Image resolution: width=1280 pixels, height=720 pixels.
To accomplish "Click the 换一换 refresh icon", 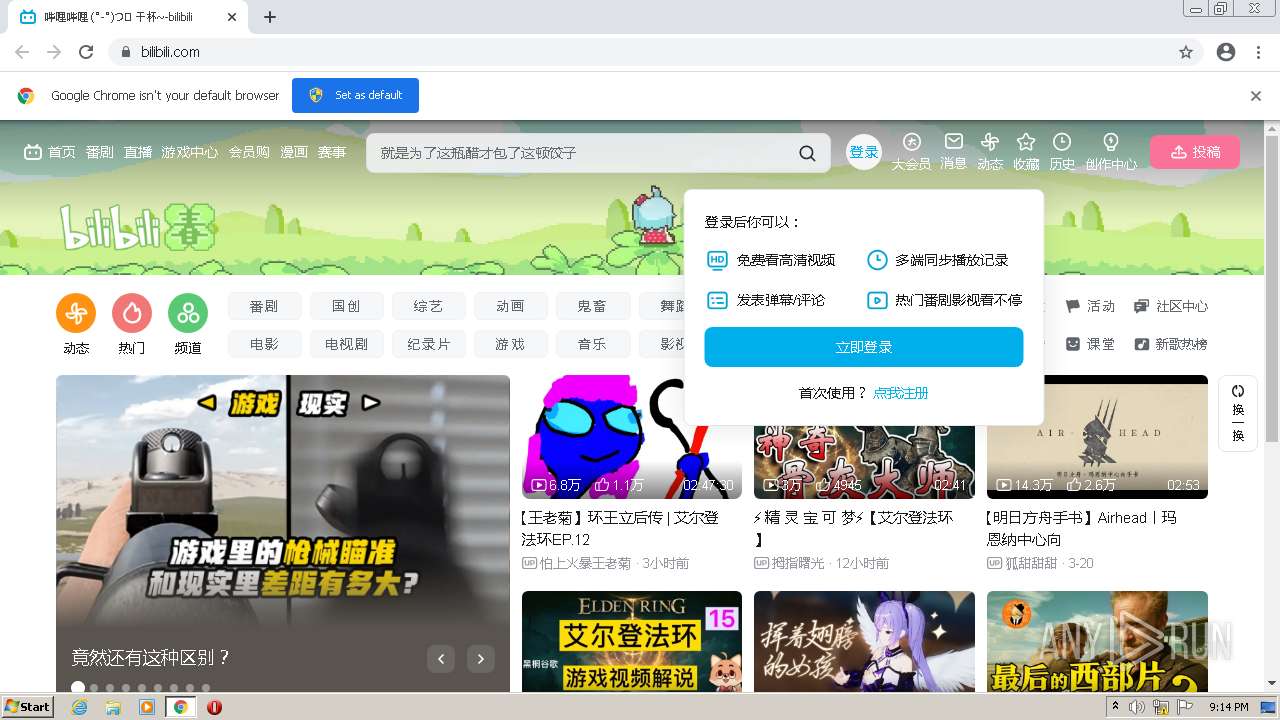I will click(1238, 391).
